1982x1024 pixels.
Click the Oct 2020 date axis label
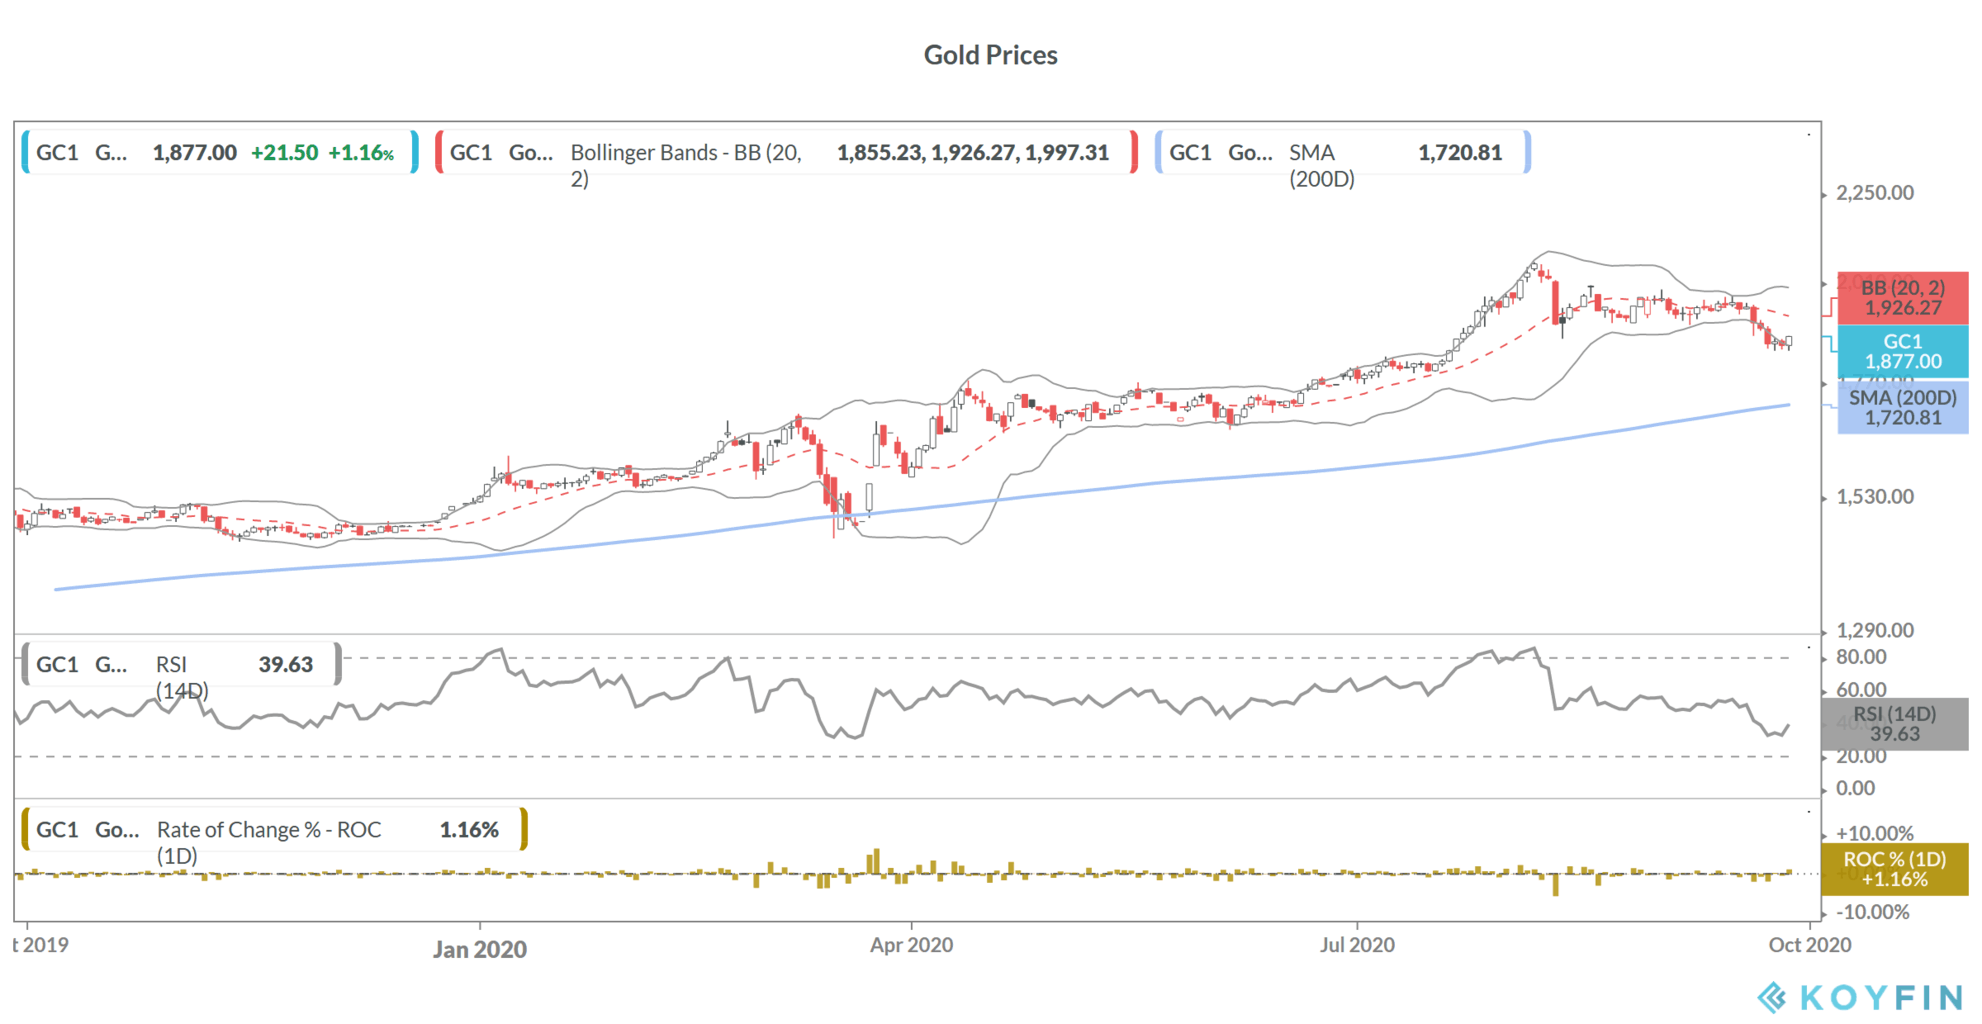(1810, 945)
